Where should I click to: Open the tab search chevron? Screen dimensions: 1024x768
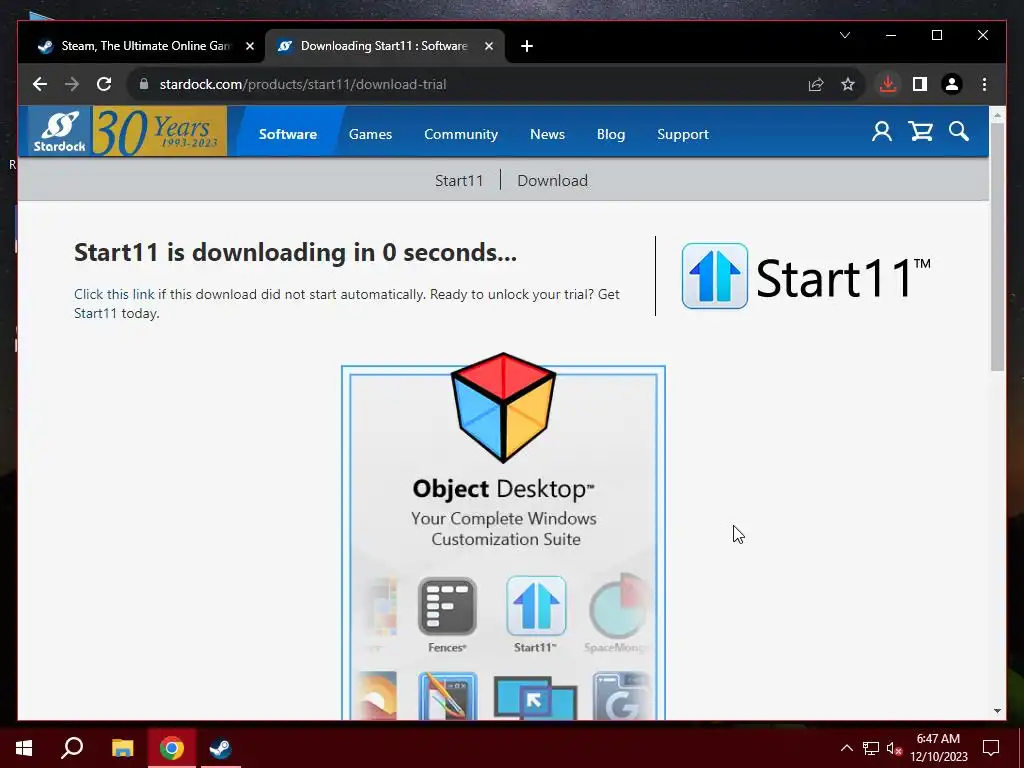[845, 35]
